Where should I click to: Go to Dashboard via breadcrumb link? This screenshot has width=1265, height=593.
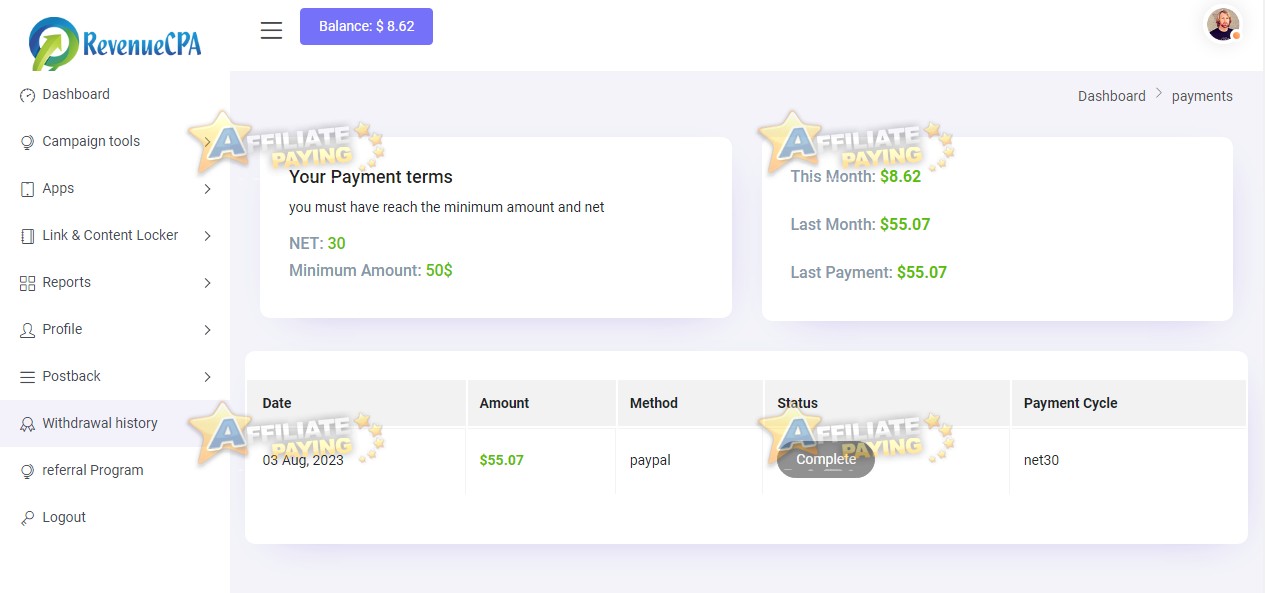click(x=1111, y=96)
